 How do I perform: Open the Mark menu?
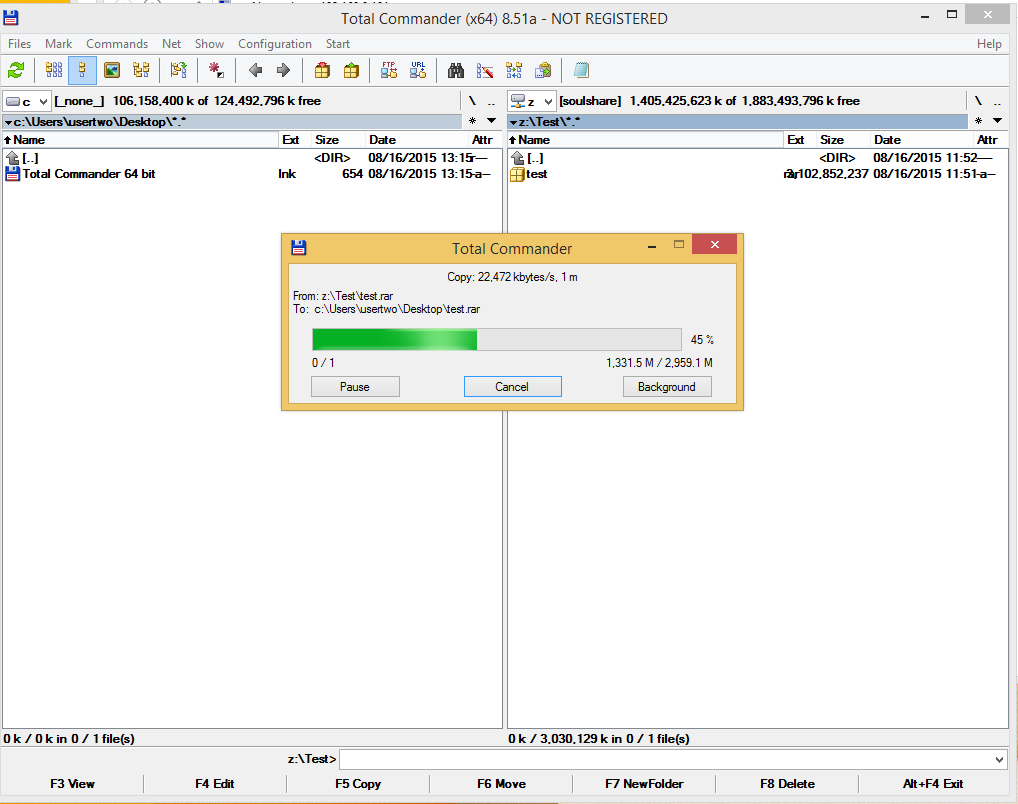pyautogui.click(x=58, y=44)
